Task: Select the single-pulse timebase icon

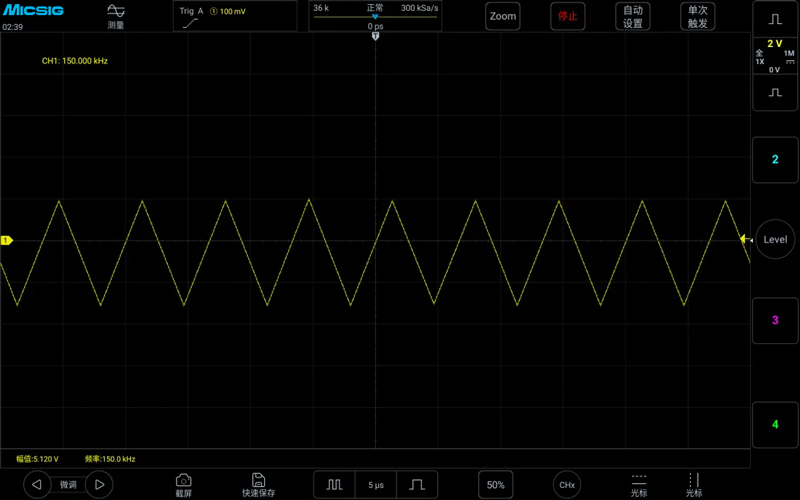Action: point(417,484)
